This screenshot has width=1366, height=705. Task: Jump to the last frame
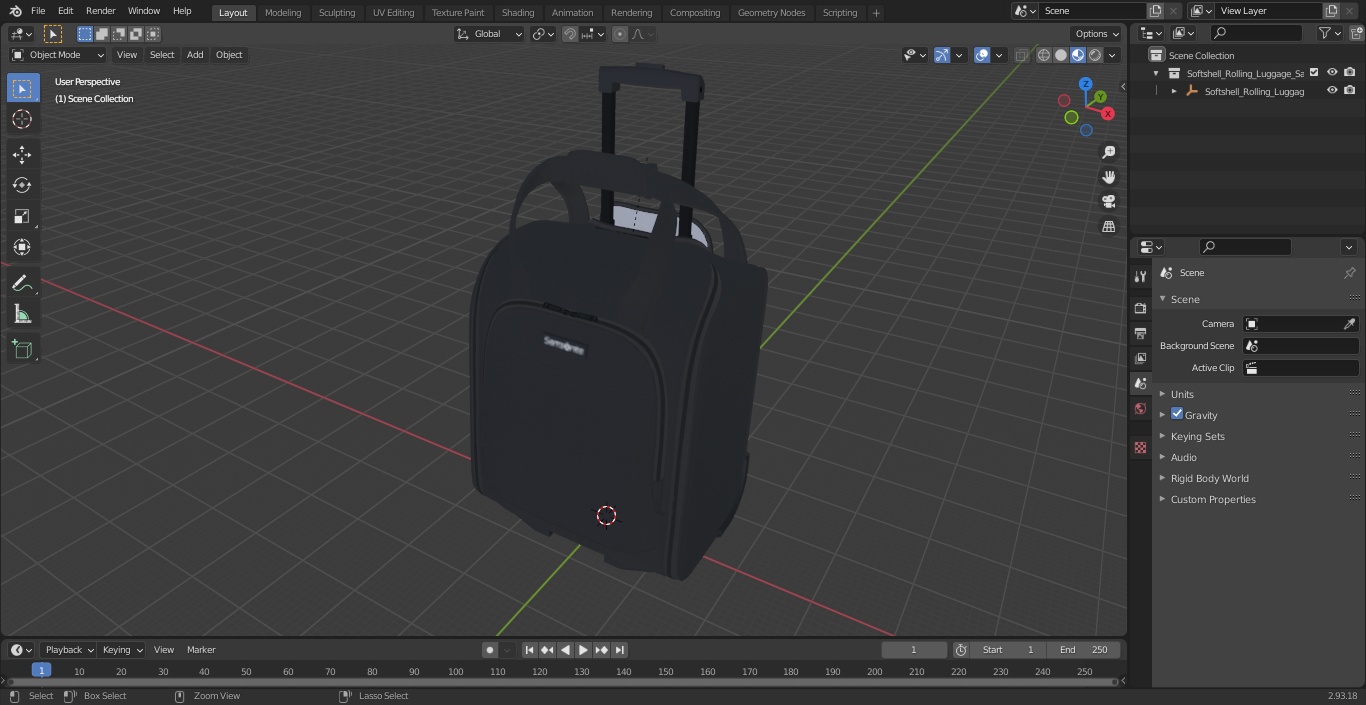pyautogui.click(x=620, y=650)
